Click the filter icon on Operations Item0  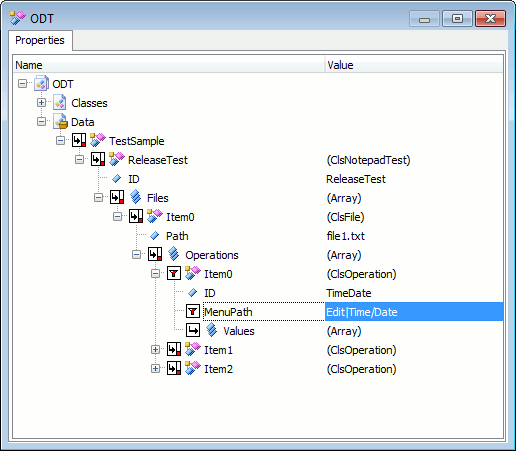[x=174, y=274]
